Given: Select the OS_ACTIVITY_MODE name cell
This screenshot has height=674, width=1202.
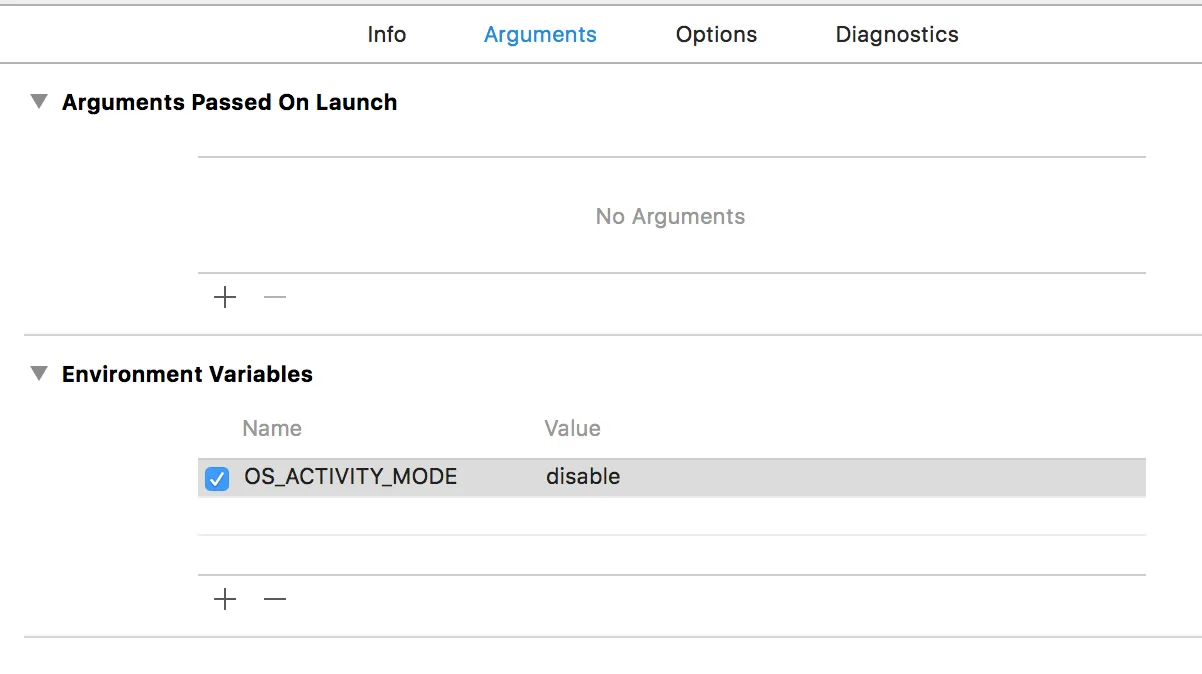Looking at the screenshot, I should coord(350,477).
